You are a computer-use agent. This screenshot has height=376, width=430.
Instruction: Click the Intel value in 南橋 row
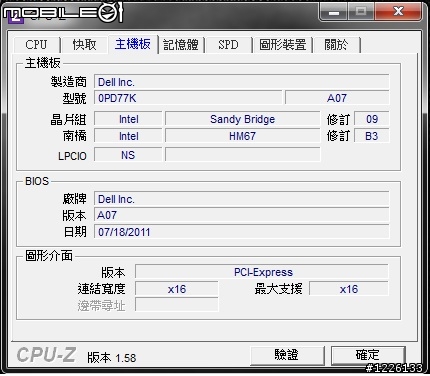tap(128, 136)
